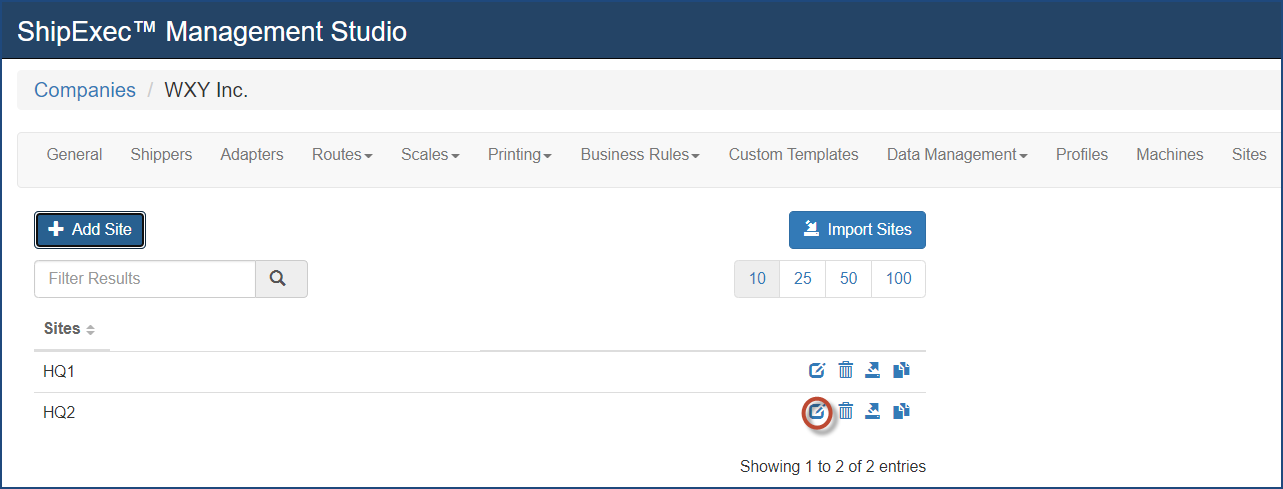Copy the HQ1 site
The width and height of the screenshot is (1283, 489).
tap(901, 371)
